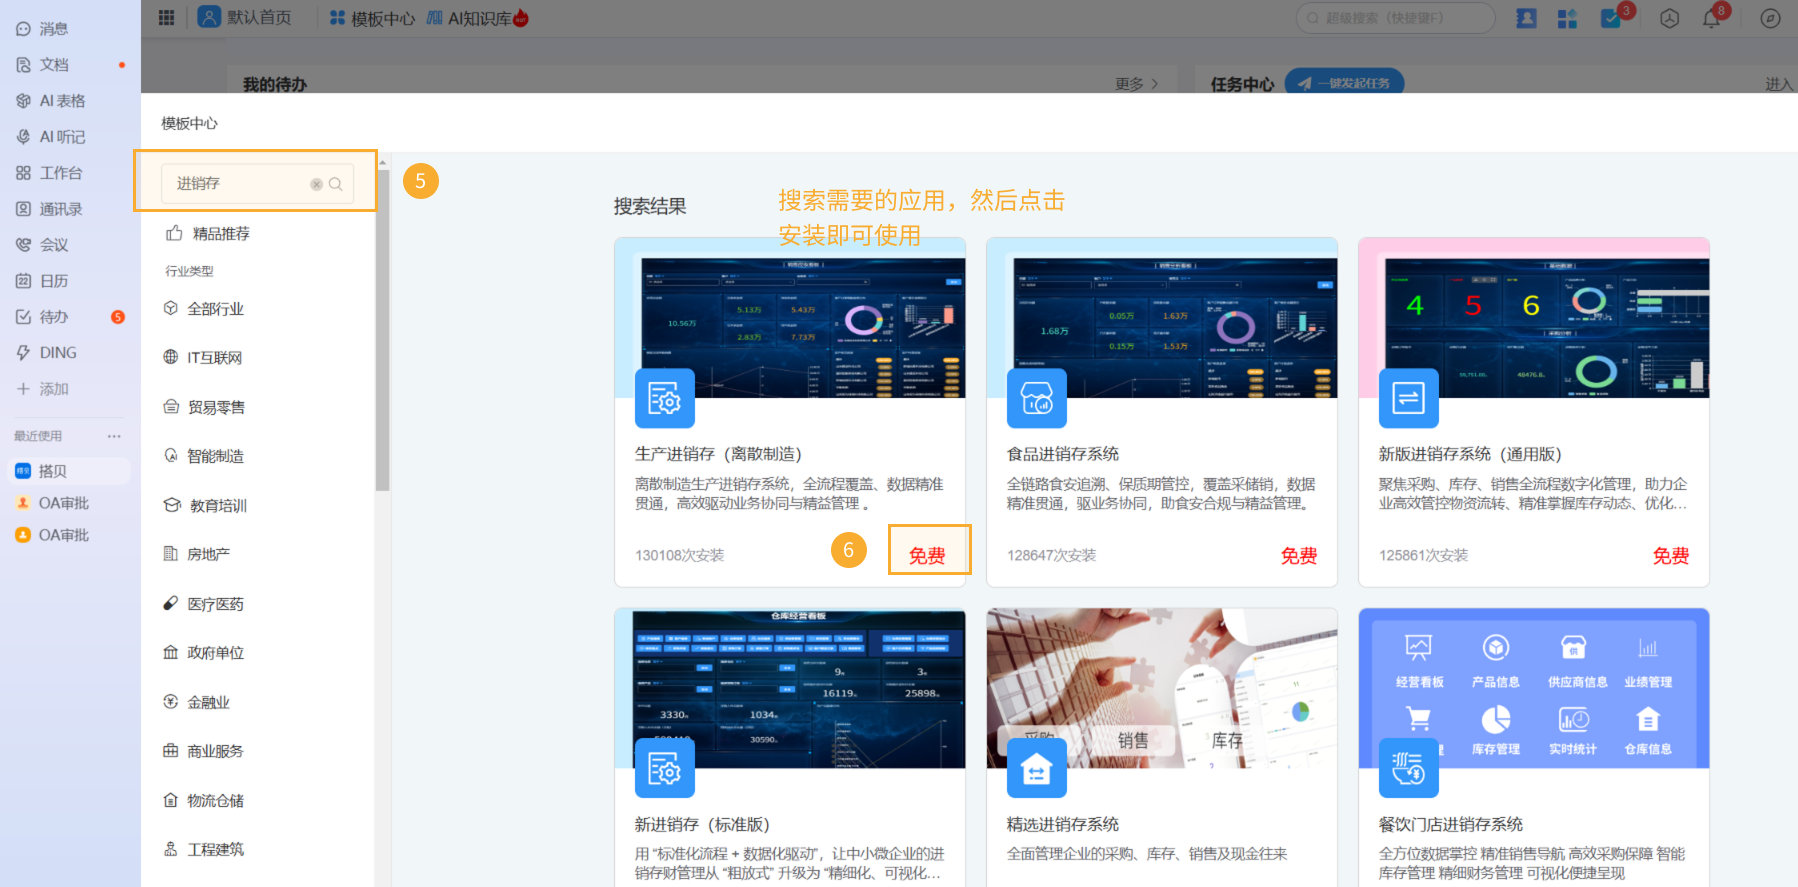Viewport: 1798px width, 887px height.
Task: Select the 医疗医药 category
Action: point(204,604)
